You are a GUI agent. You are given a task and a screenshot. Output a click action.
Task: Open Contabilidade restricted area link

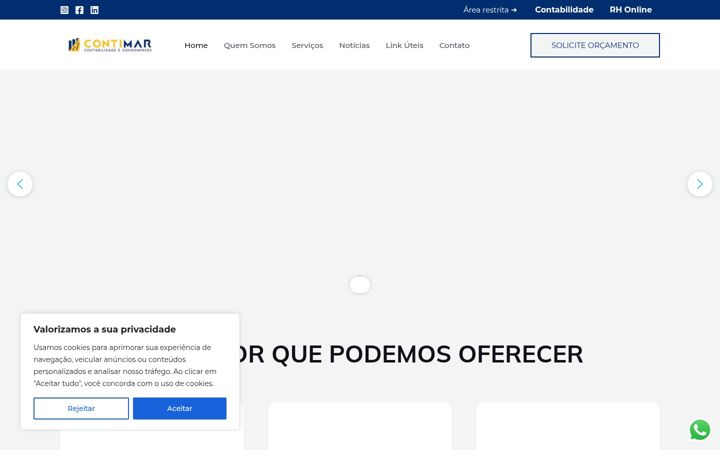(x=564, y=10)
